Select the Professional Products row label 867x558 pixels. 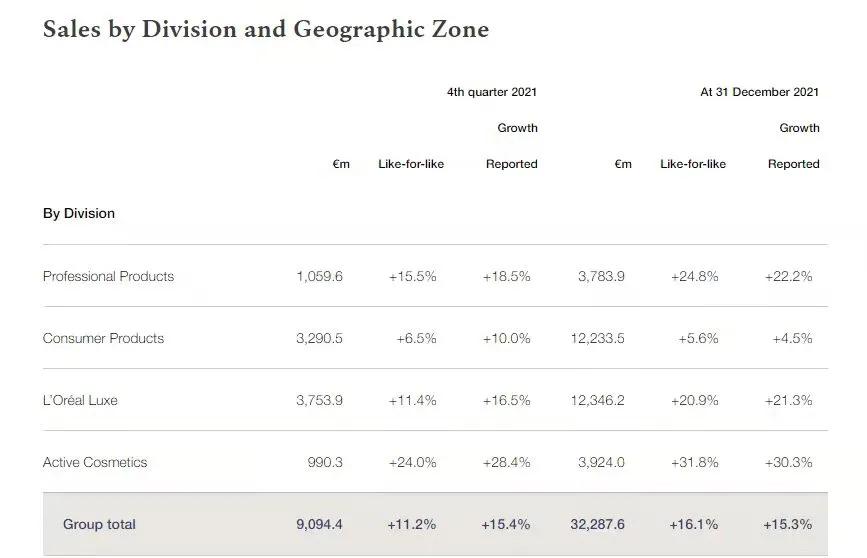click(108, 276)
